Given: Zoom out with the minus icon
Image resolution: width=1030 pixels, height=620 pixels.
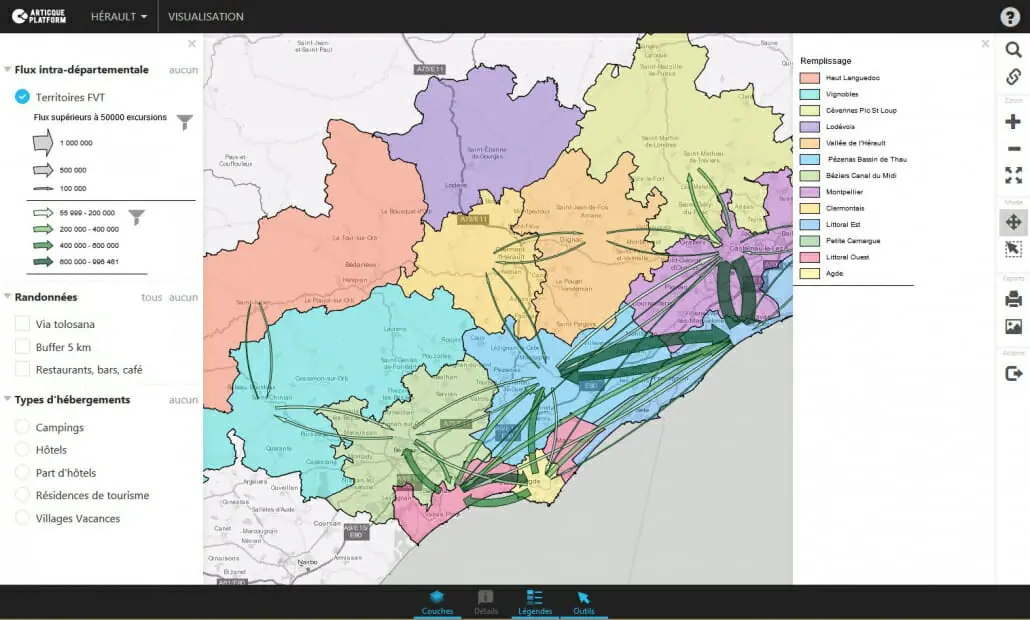Looking at the screenshot, I should coord(1013,149).
